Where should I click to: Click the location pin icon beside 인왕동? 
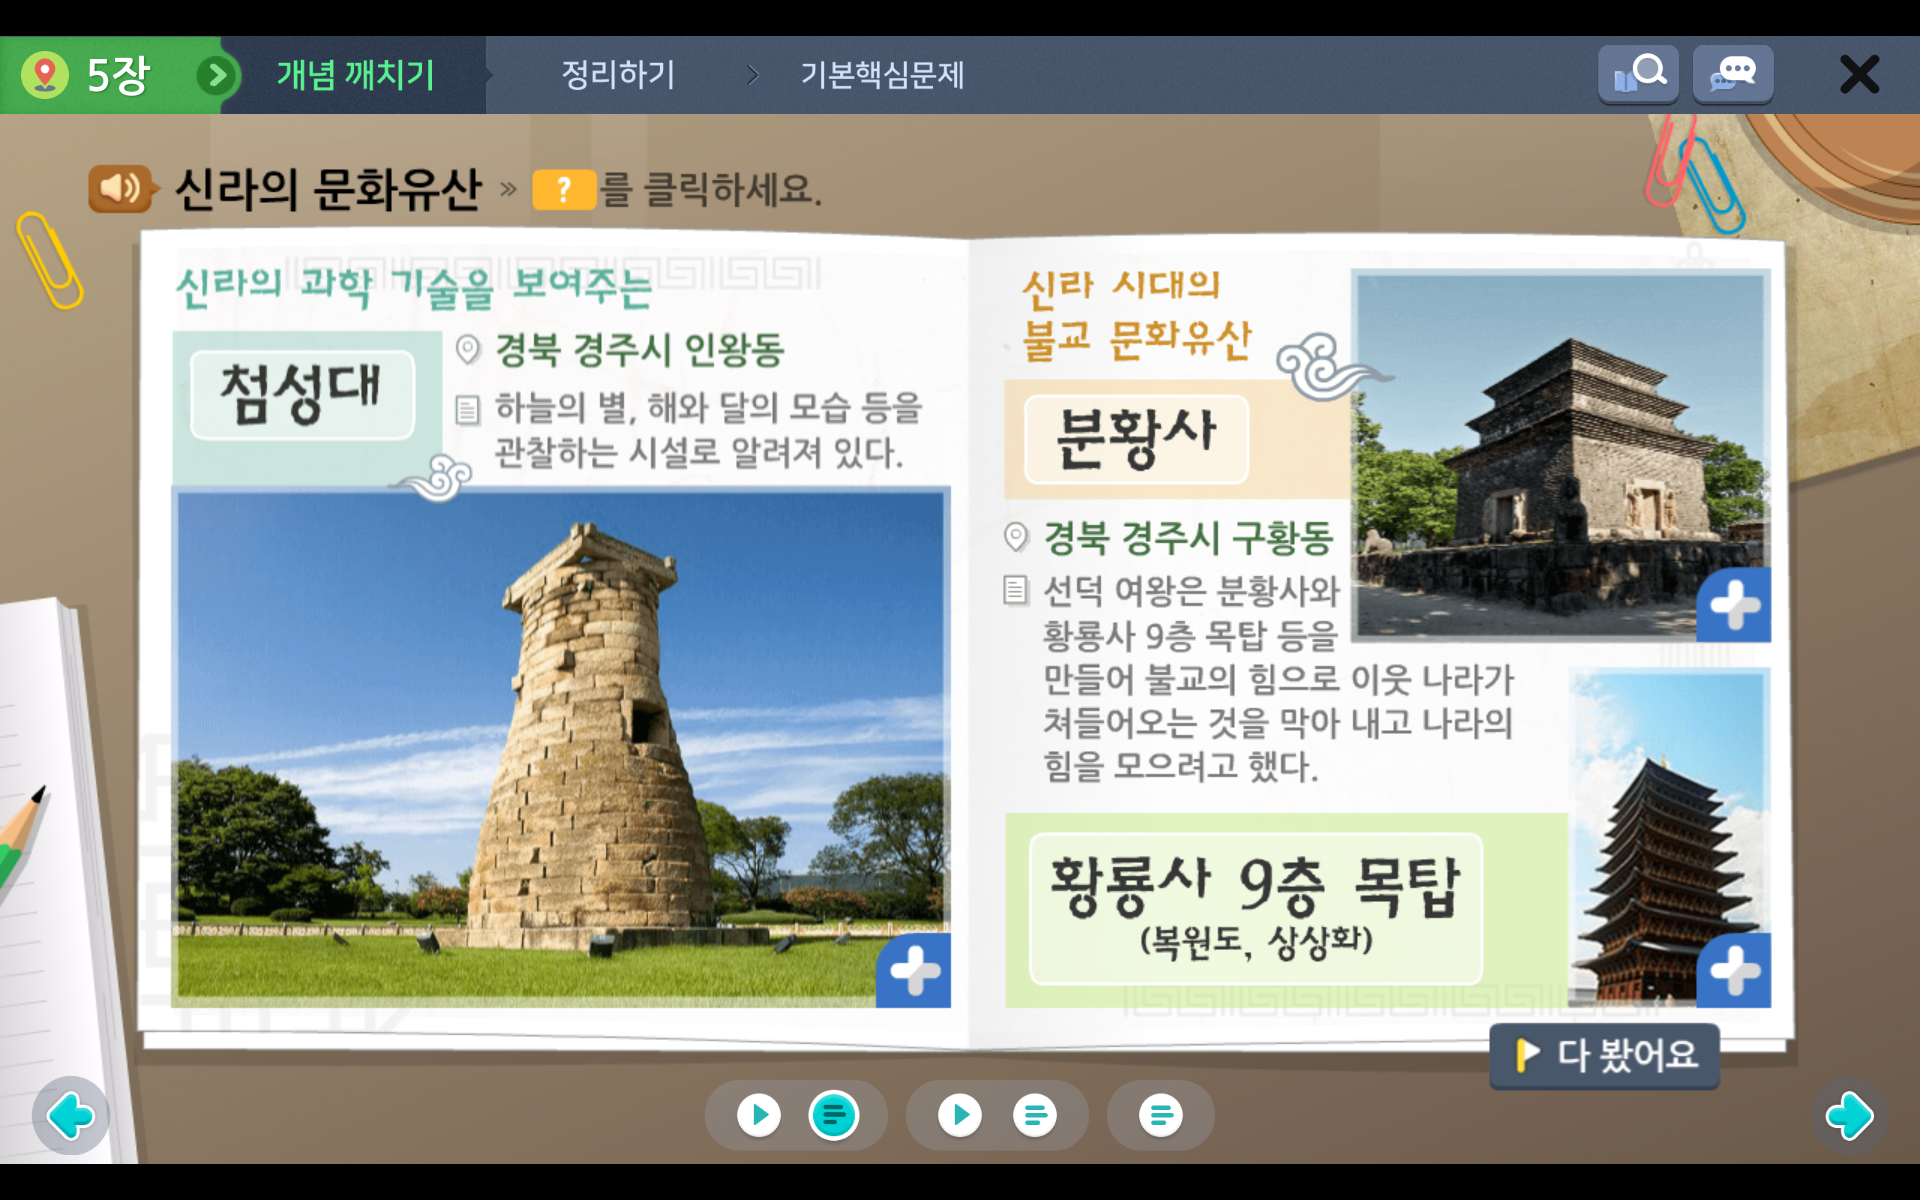click(x=468, y=350)
